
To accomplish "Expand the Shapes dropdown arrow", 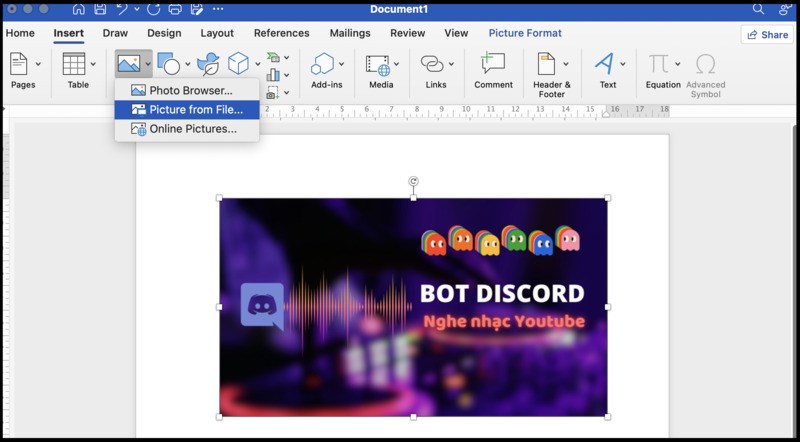I will (187, 64).
